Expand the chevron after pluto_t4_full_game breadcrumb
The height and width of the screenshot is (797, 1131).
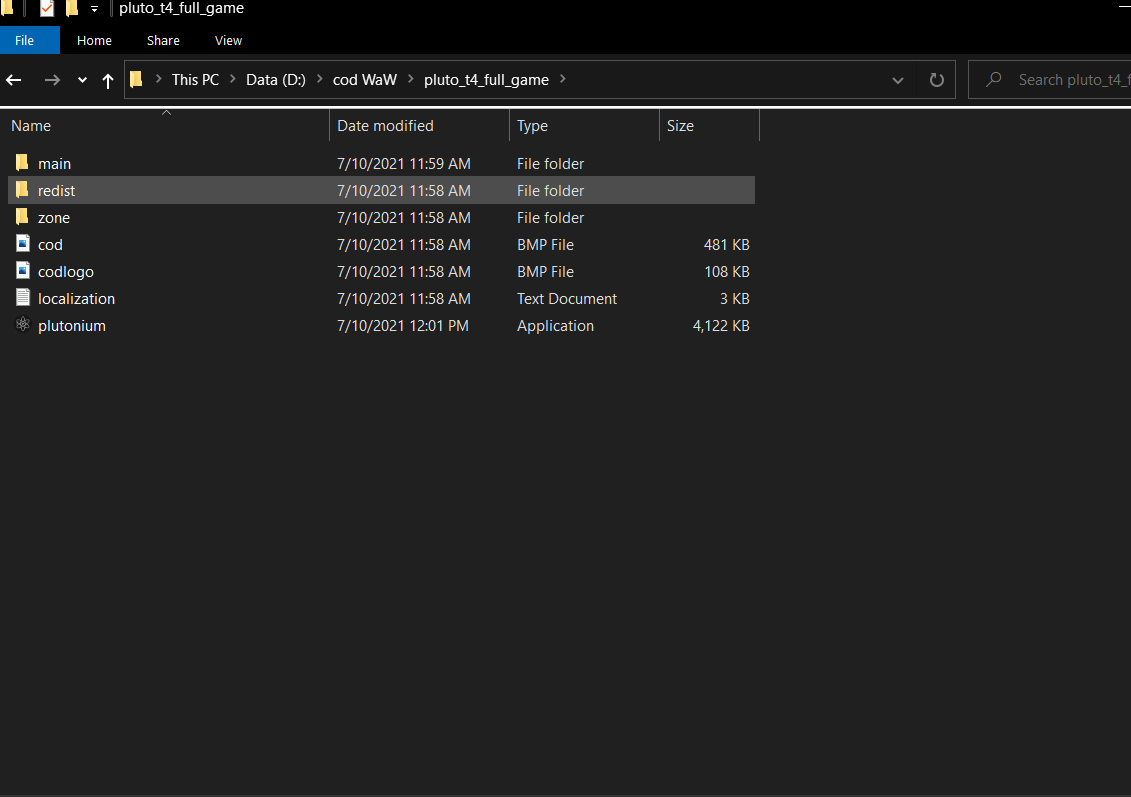563,79
